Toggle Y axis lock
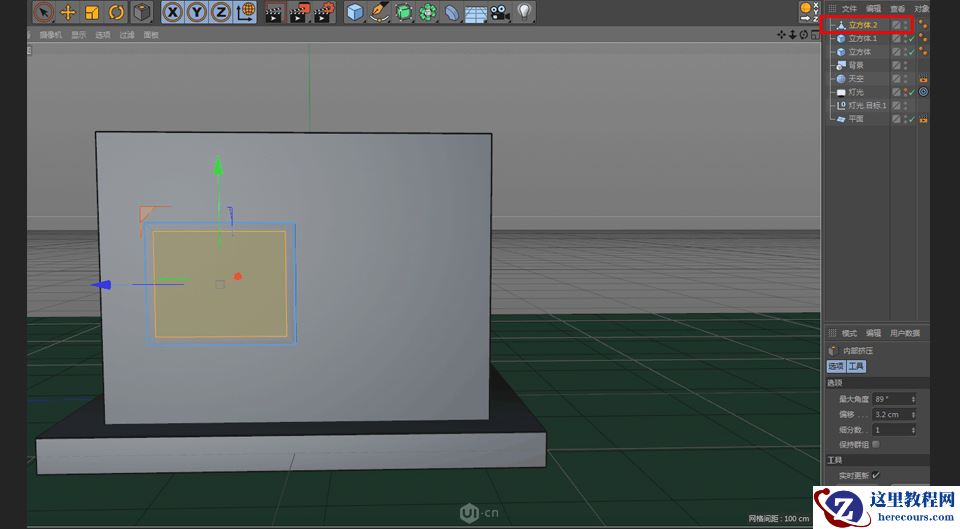Screen dimensions: 960x529 (x=197, y=12)
